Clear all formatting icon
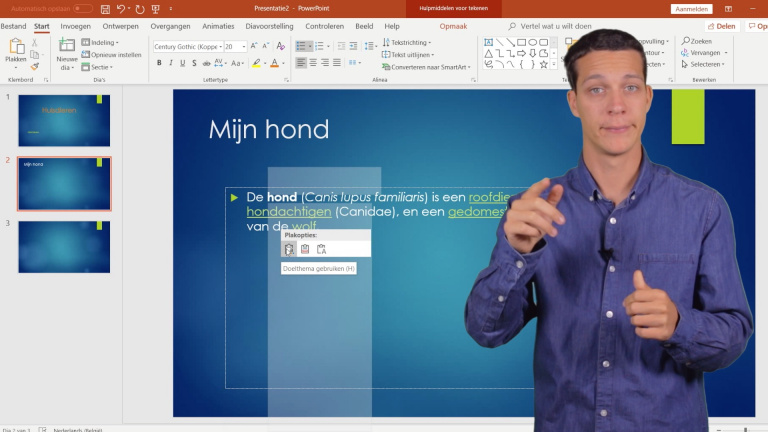The height and width of the screenshot is (432, 768). tap(281, 46)
